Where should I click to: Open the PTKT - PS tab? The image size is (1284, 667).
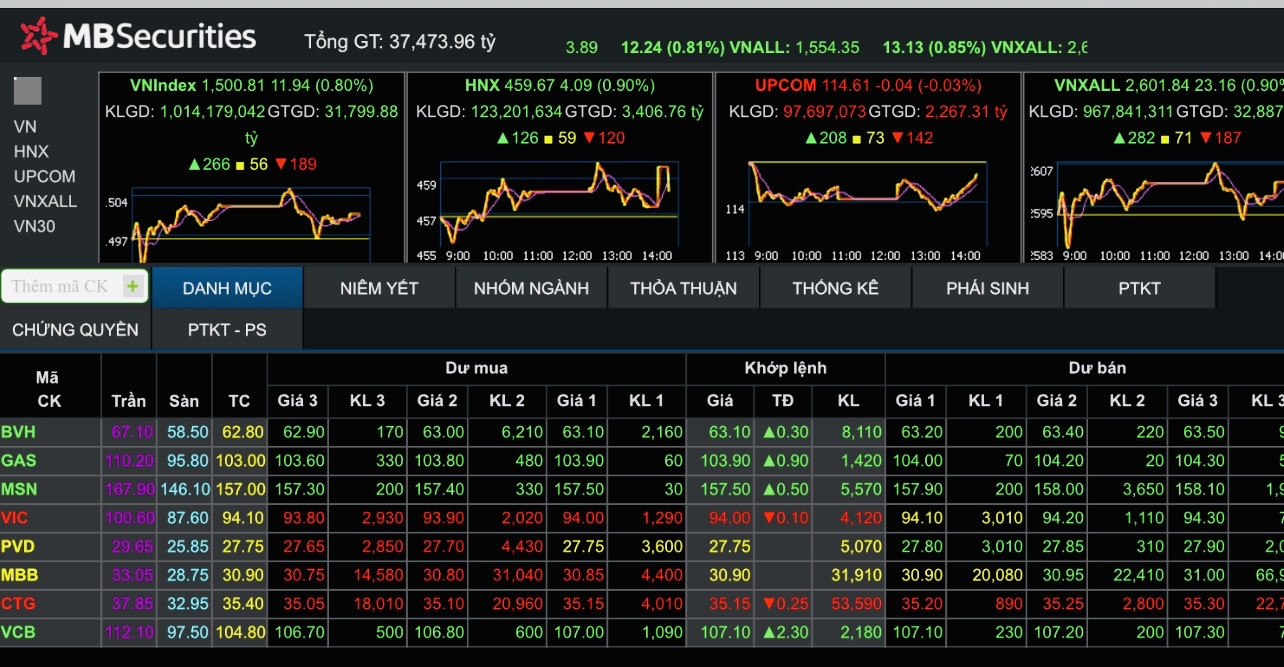[x=227, y=329]
